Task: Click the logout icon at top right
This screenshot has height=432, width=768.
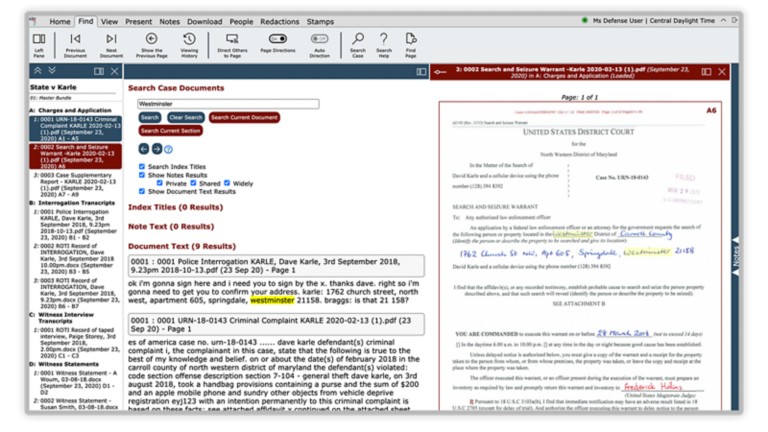Action: (x=735, y=21)
